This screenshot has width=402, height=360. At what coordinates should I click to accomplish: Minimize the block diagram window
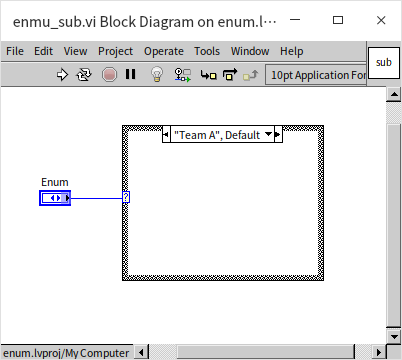pos(295,20)
